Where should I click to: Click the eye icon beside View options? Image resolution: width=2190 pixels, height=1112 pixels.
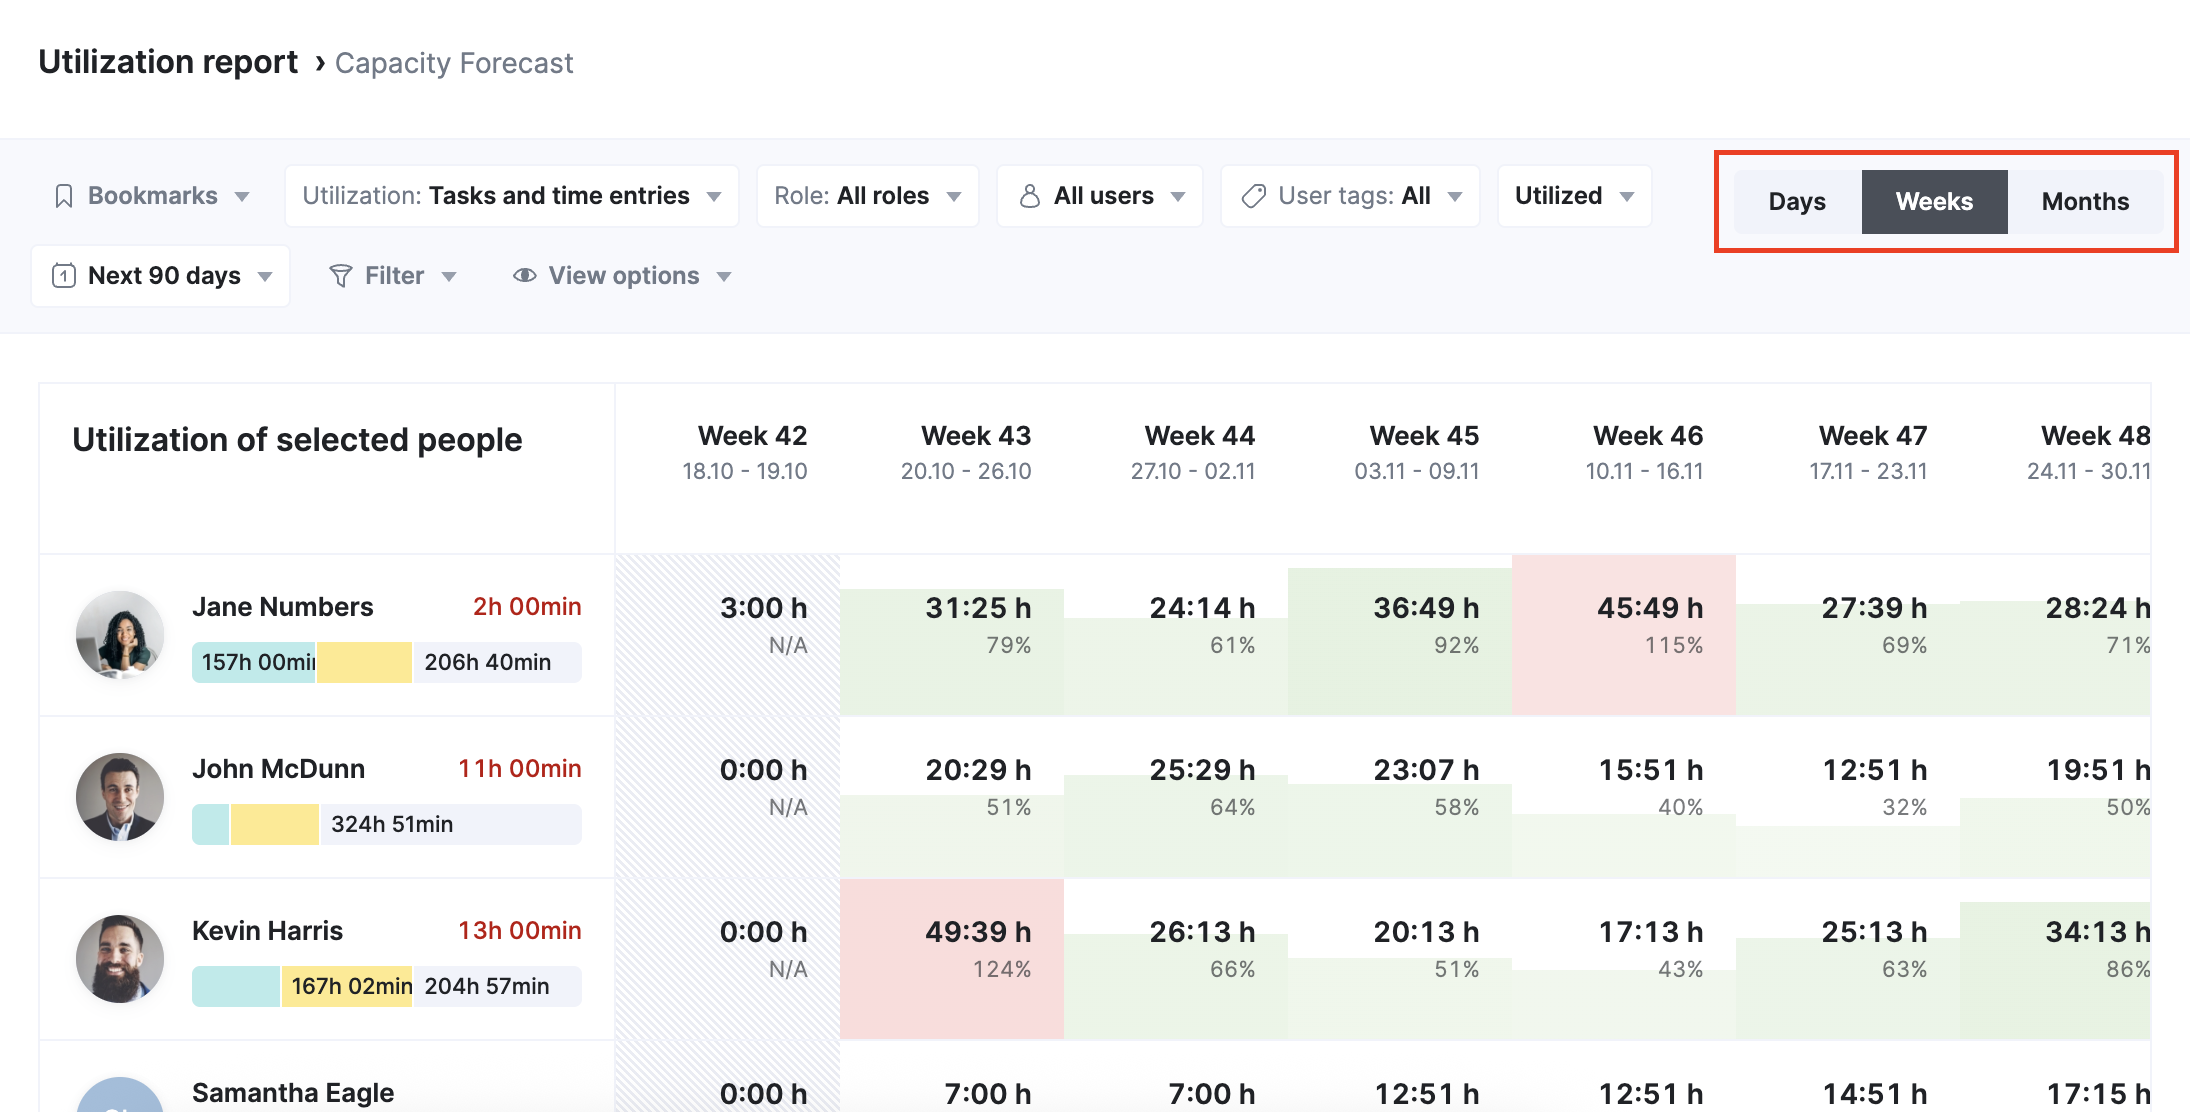tap(525, 275)
